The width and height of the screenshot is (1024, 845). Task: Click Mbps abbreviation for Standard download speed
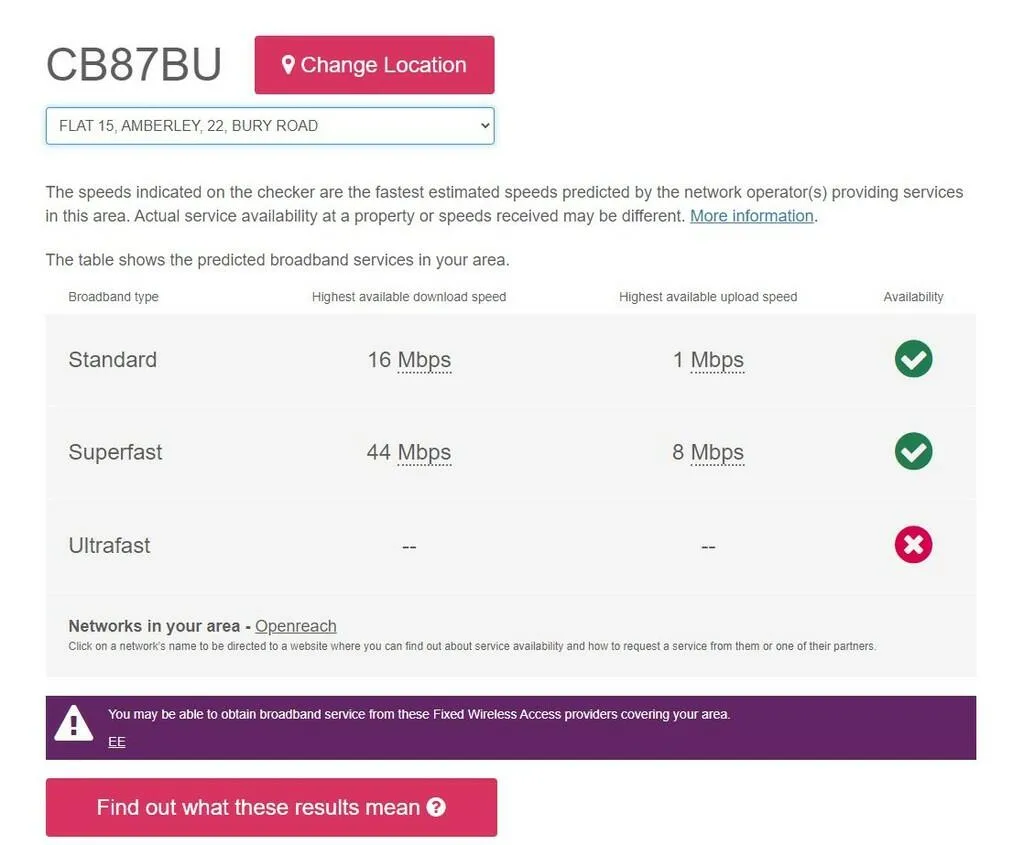click(424, 360)
